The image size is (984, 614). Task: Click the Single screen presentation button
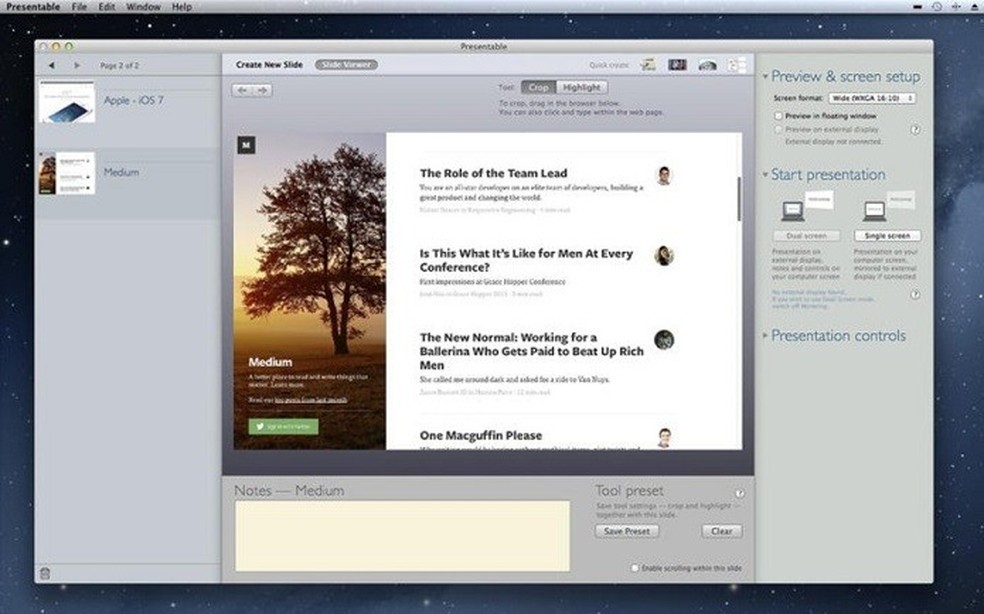pos(888,235)
